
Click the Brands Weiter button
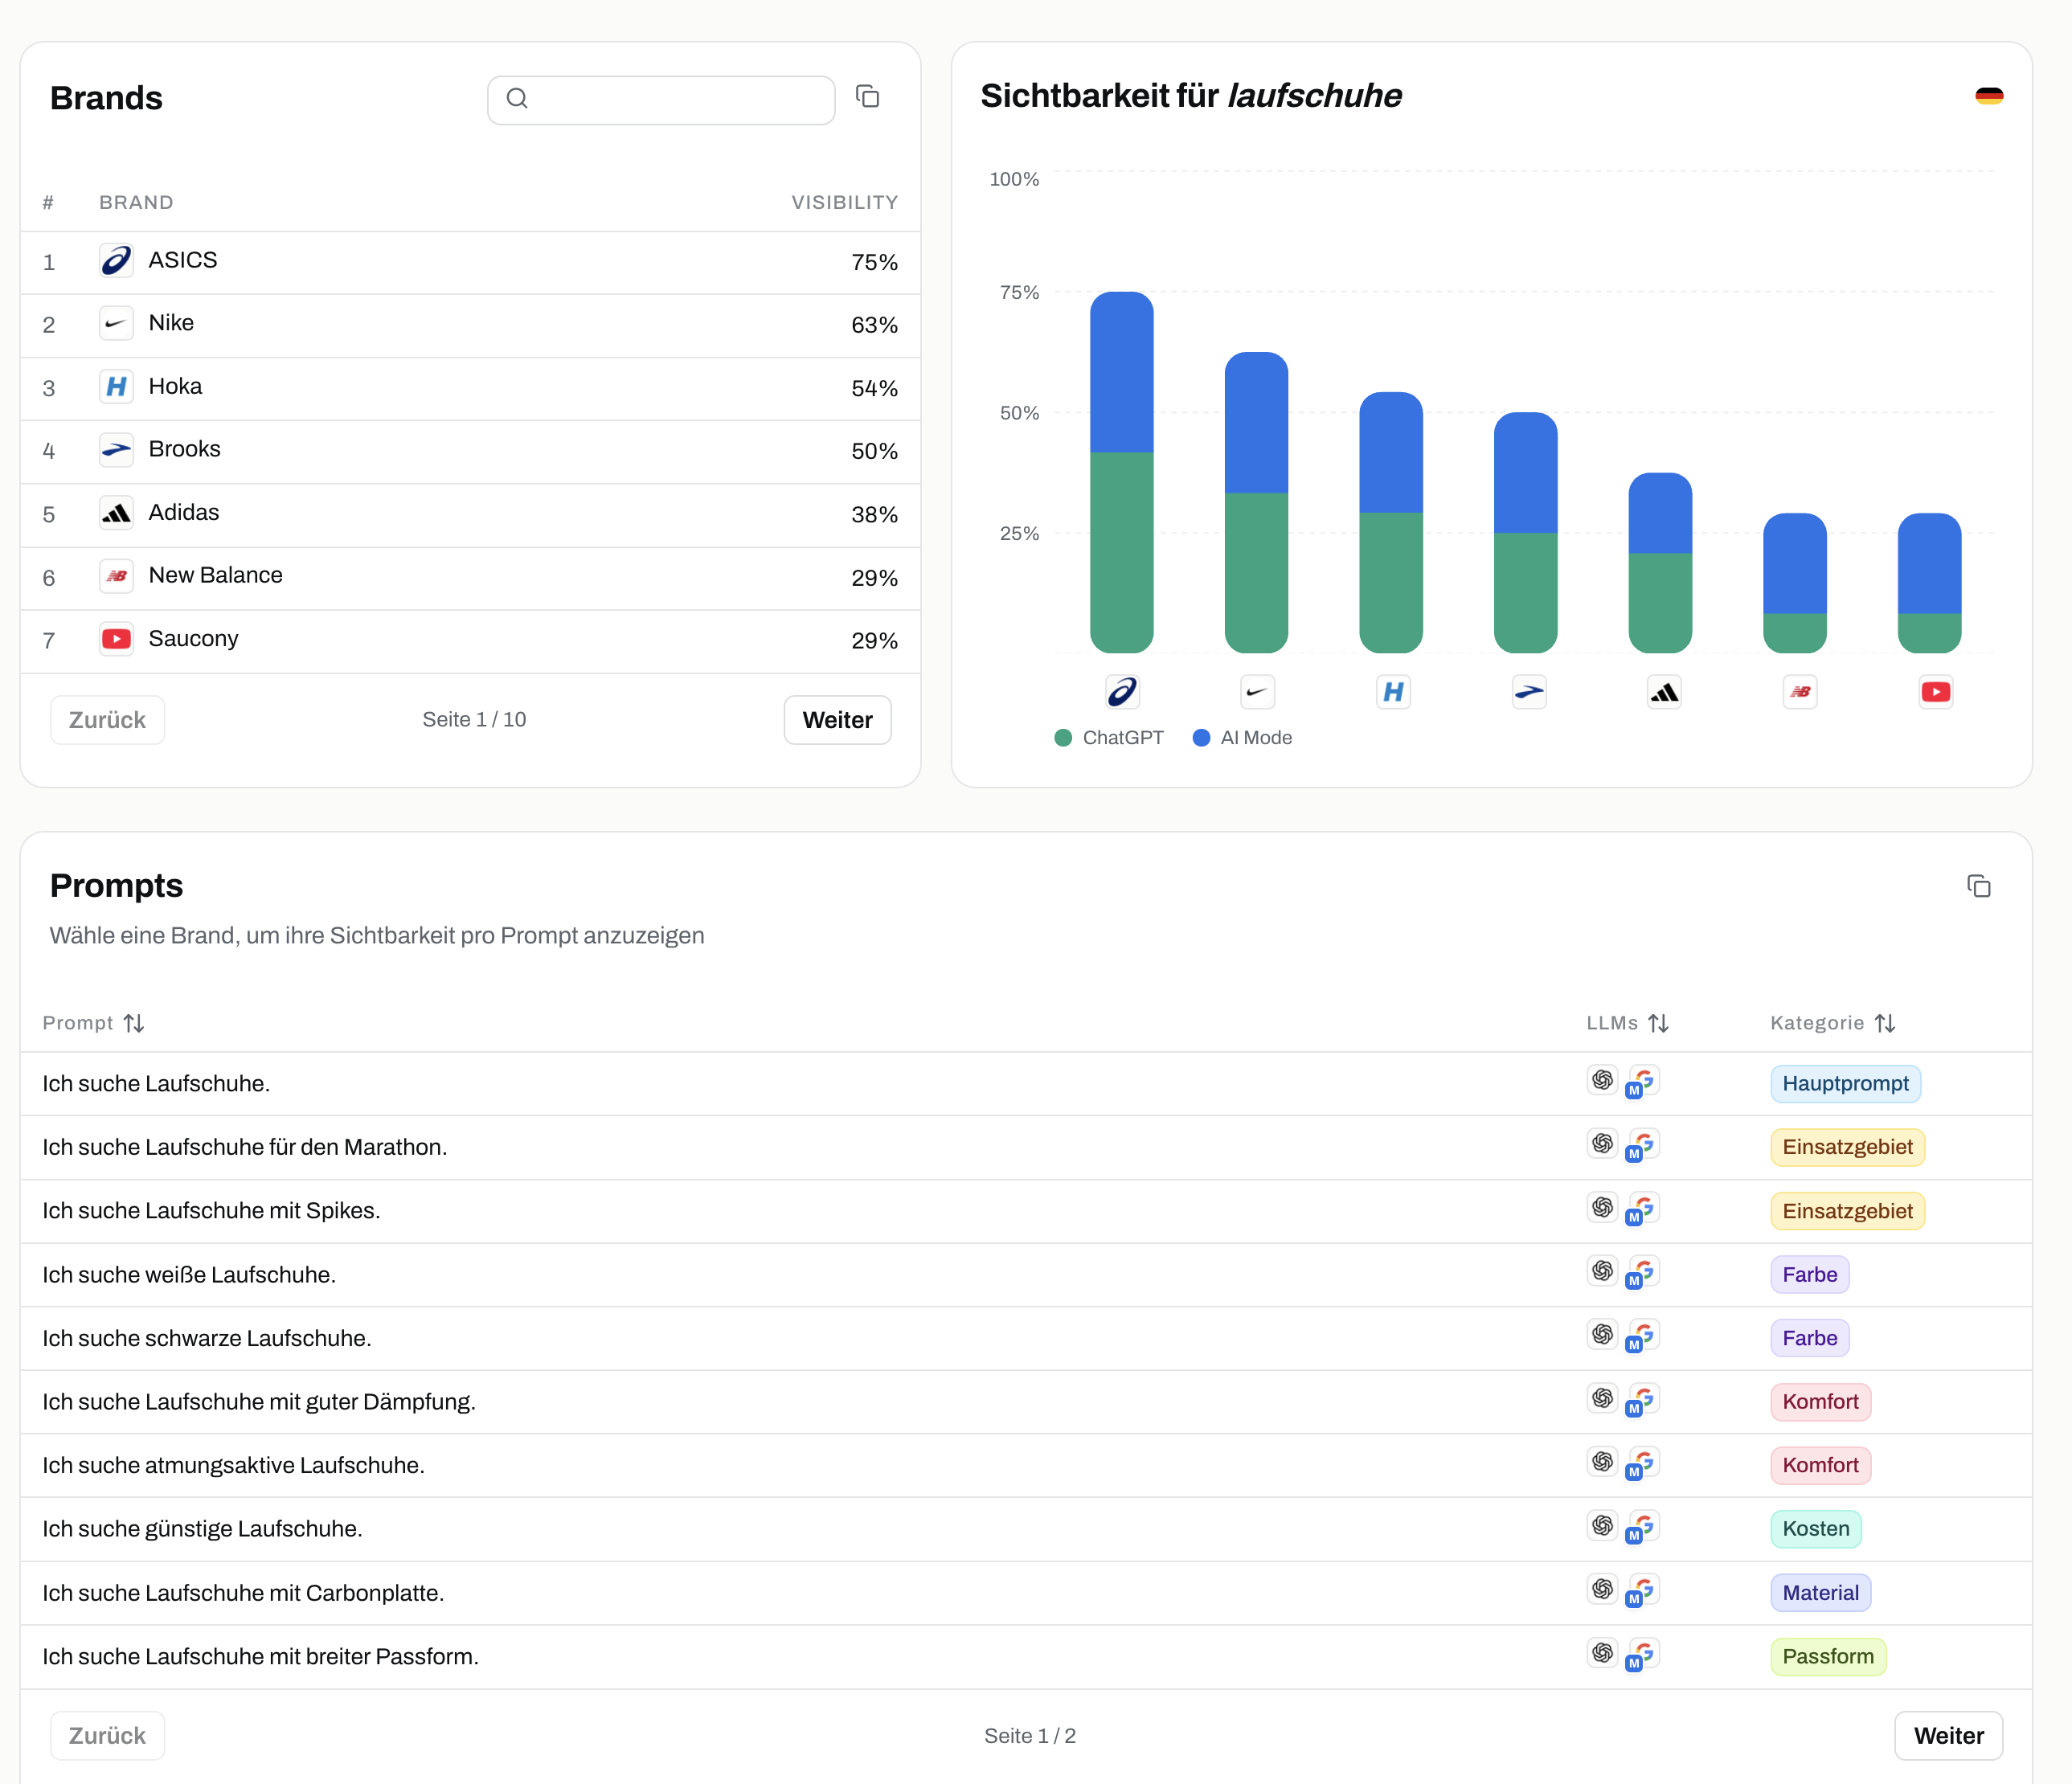(x=837, y=720)
